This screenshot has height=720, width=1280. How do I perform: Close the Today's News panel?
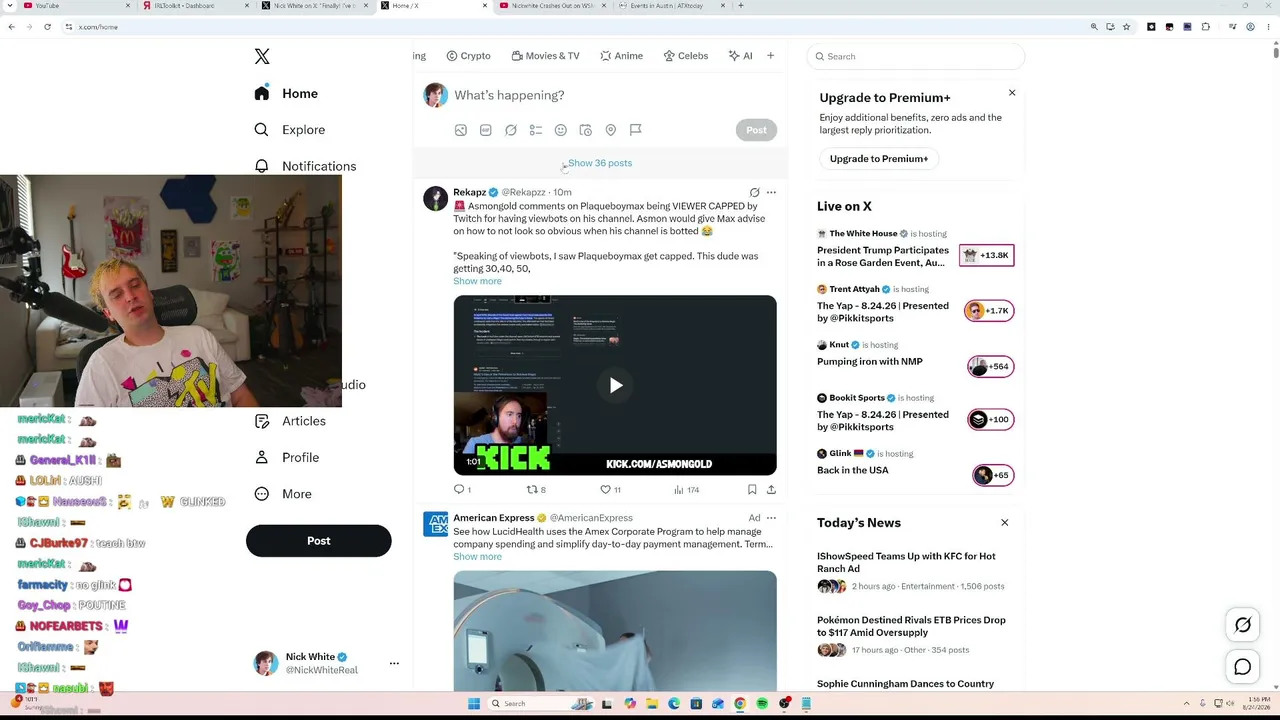pyautogui.click(x=1005, y=523)
